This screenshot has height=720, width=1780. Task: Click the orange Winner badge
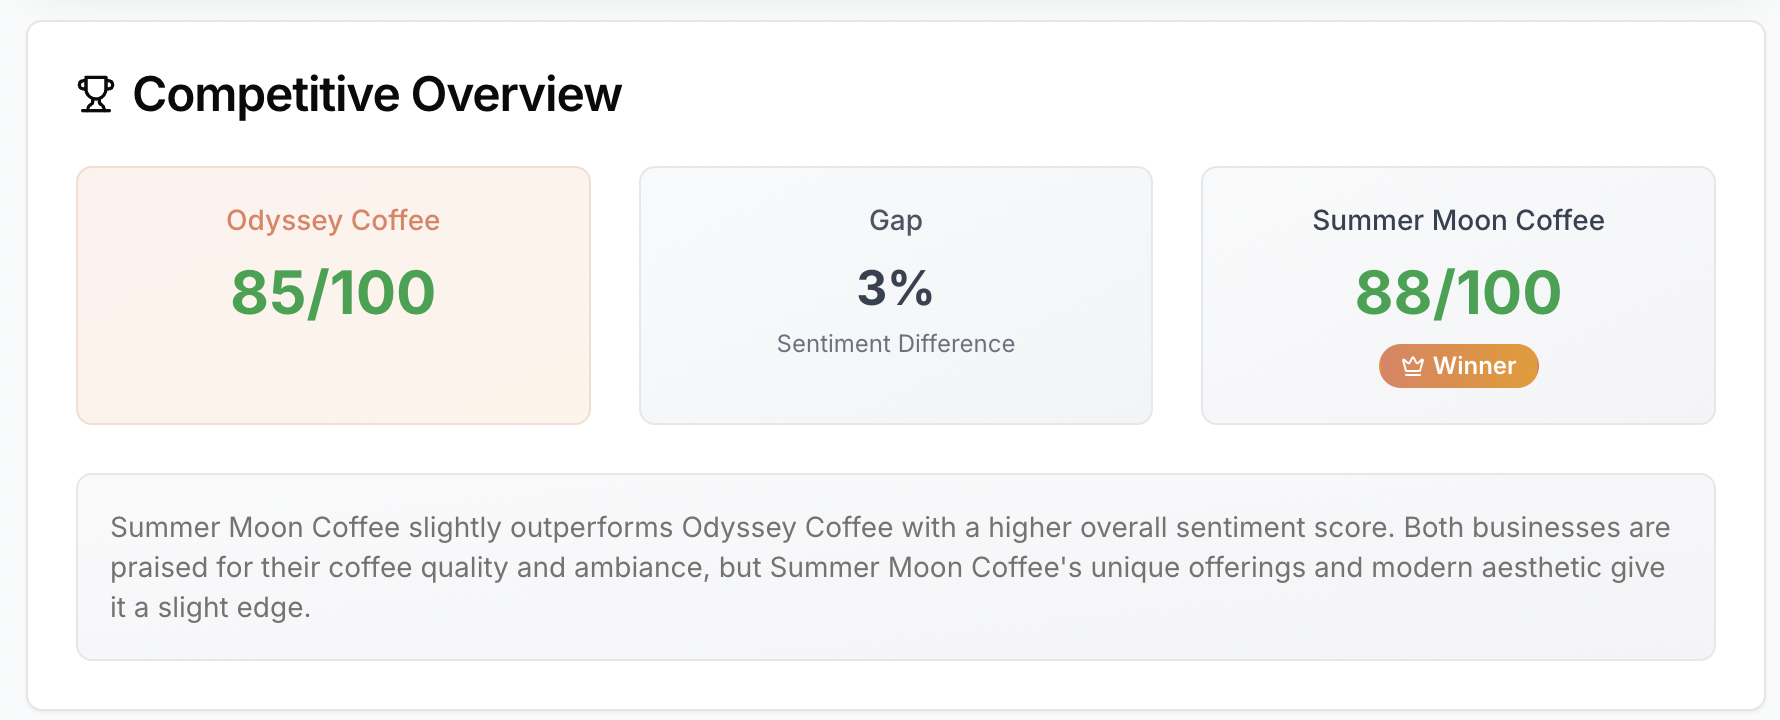point(1458,366)
